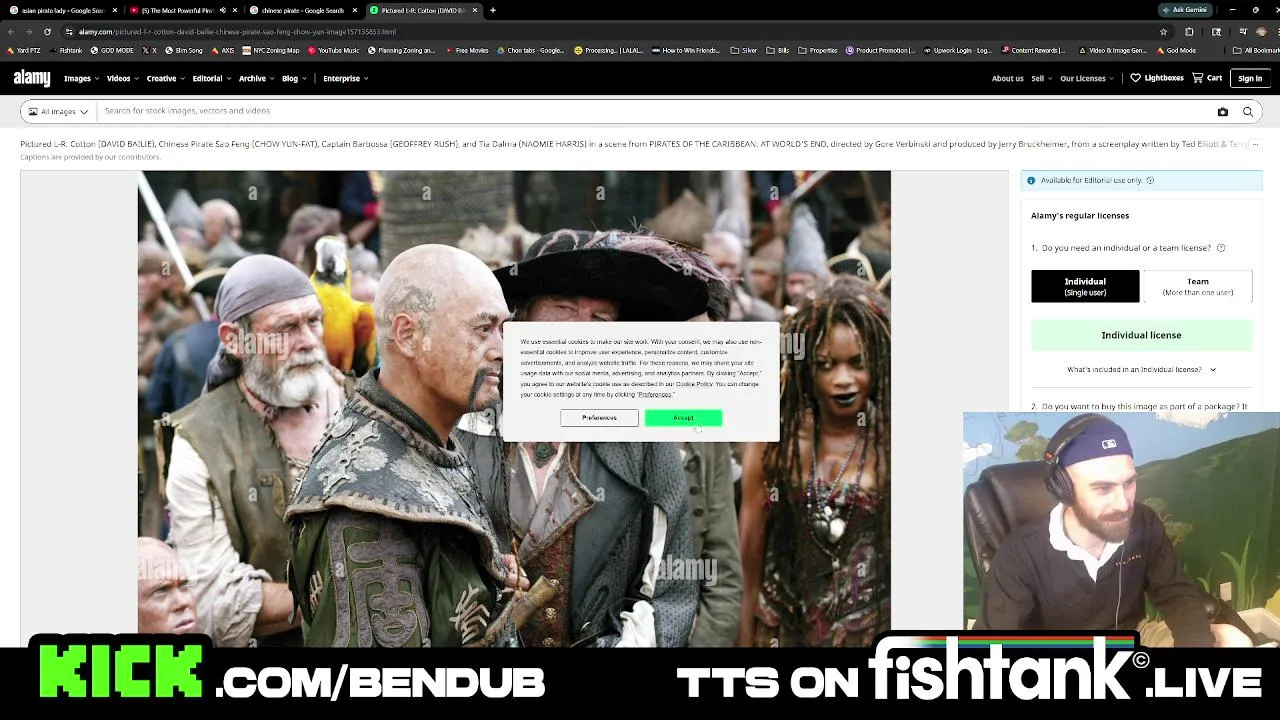The width and height of the screenshot is (1280, 720).
Task: Click the Sign in button
Action: point(1250,78)
